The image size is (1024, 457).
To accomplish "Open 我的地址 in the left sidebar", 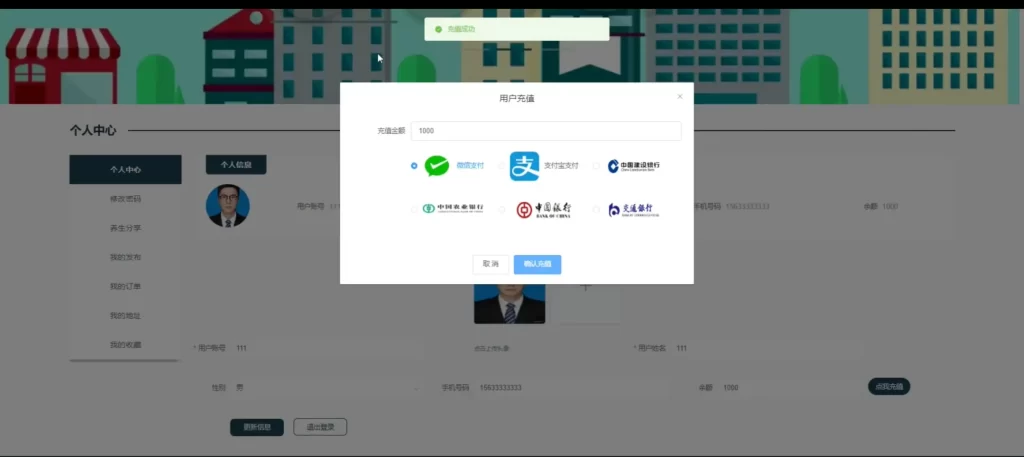I will (x=125, y=316).
